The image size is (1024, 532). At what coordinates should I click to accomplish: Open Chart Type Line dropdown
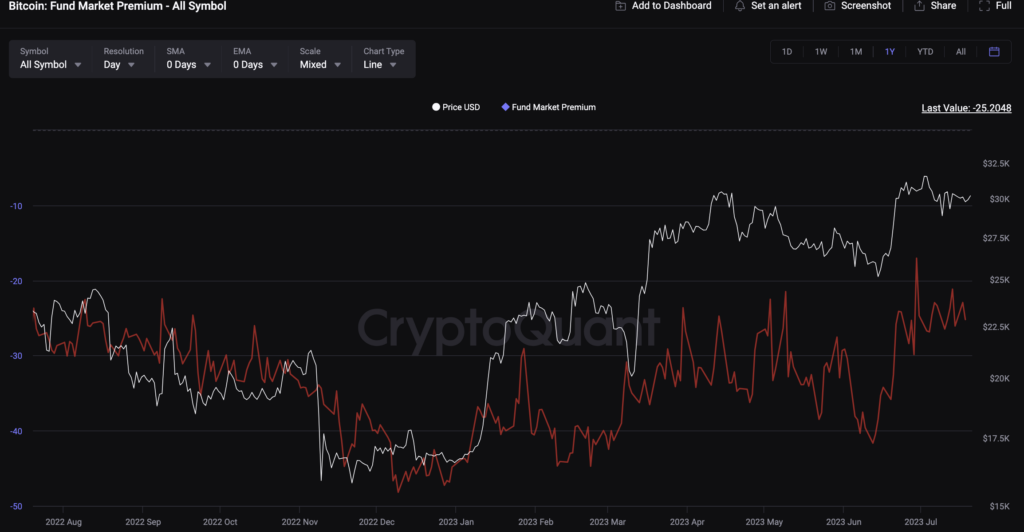pyautogui.click(x=380, y=65)
